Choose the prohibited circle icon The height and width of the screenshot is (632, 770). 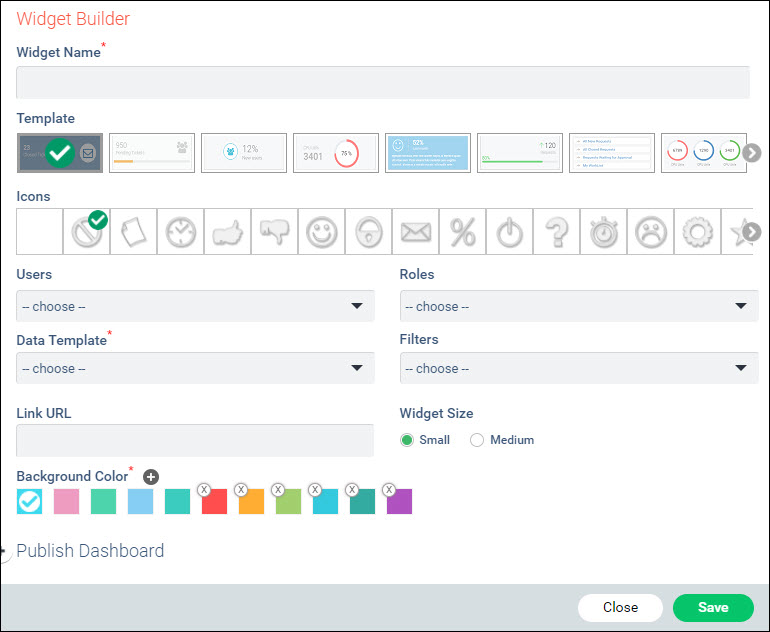(x=87, y=231)
